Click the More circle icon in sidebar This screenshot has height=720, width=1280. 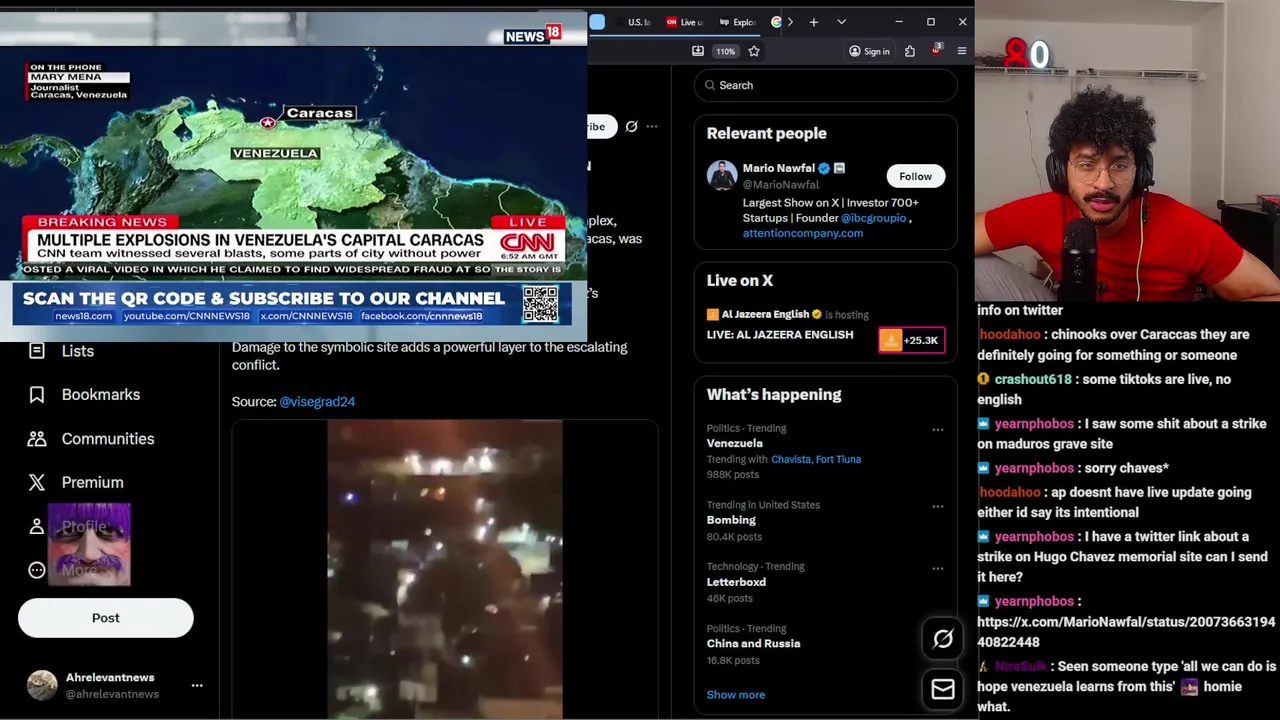tap(37, 570)
